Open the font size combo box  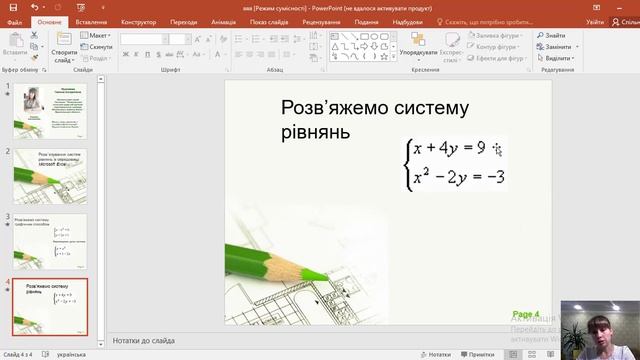(x=180, y=39)
